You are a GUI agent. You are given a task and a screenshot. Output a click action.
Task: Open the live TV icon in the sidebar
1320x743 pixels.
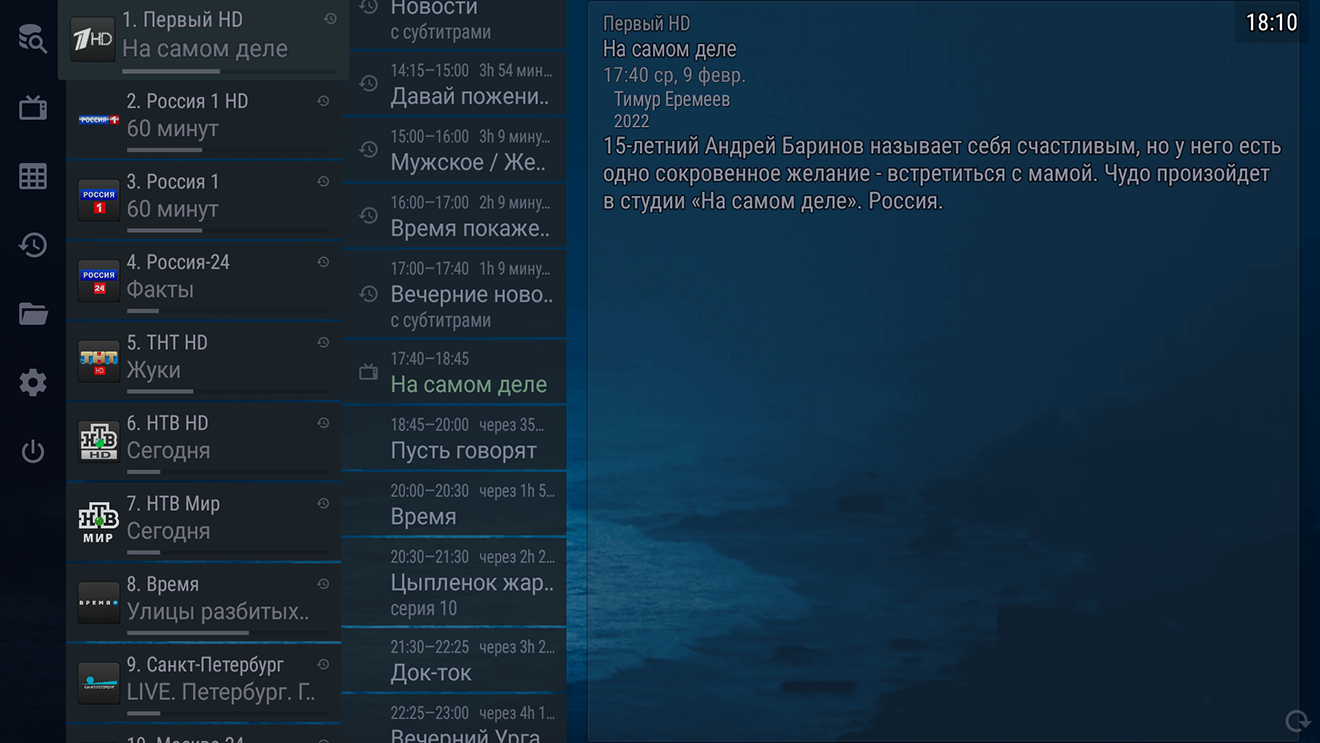(x=32, y=107)
